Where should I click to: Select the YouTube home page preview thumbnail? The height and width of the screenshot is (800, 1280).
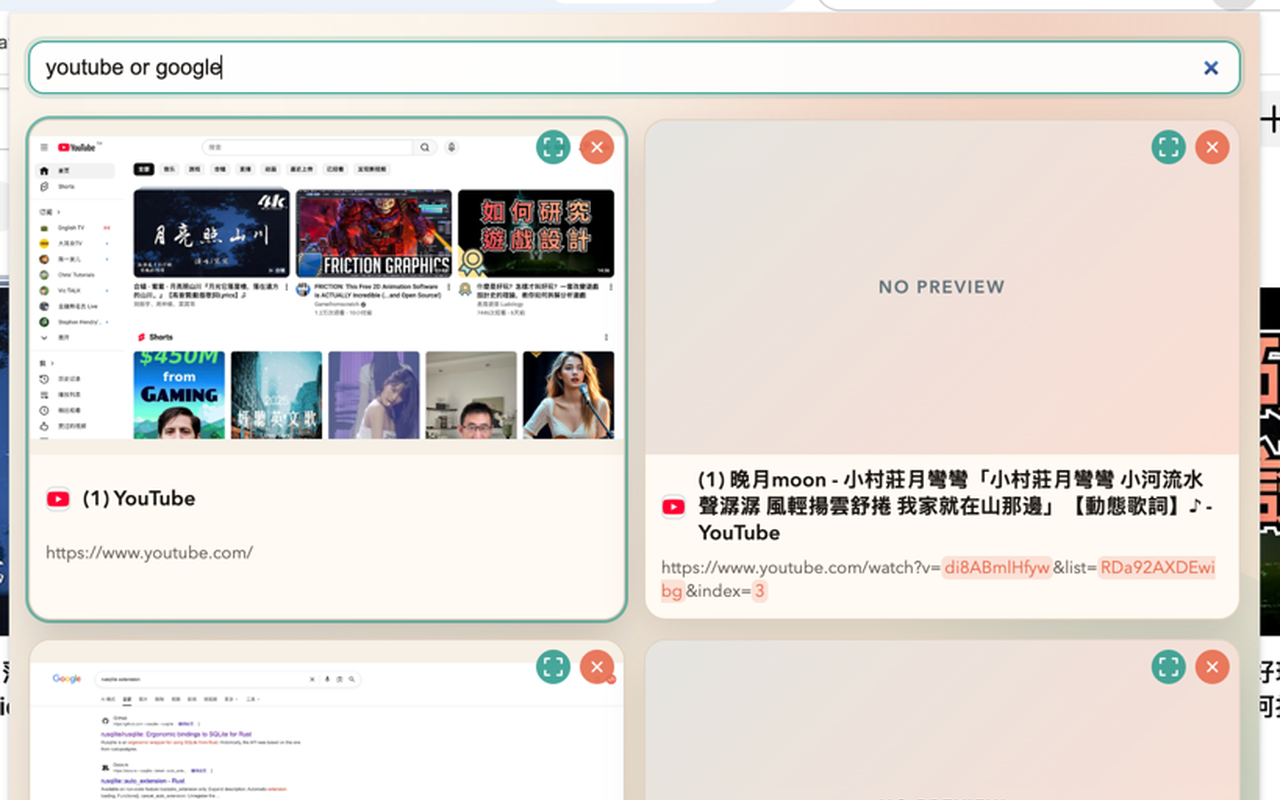click(327, 287)
